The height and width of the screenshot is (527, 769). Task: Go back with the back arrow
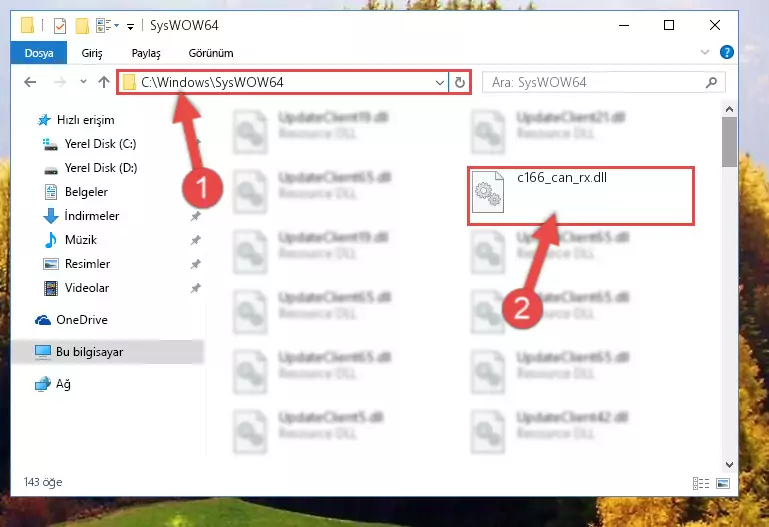click(30, 82)
